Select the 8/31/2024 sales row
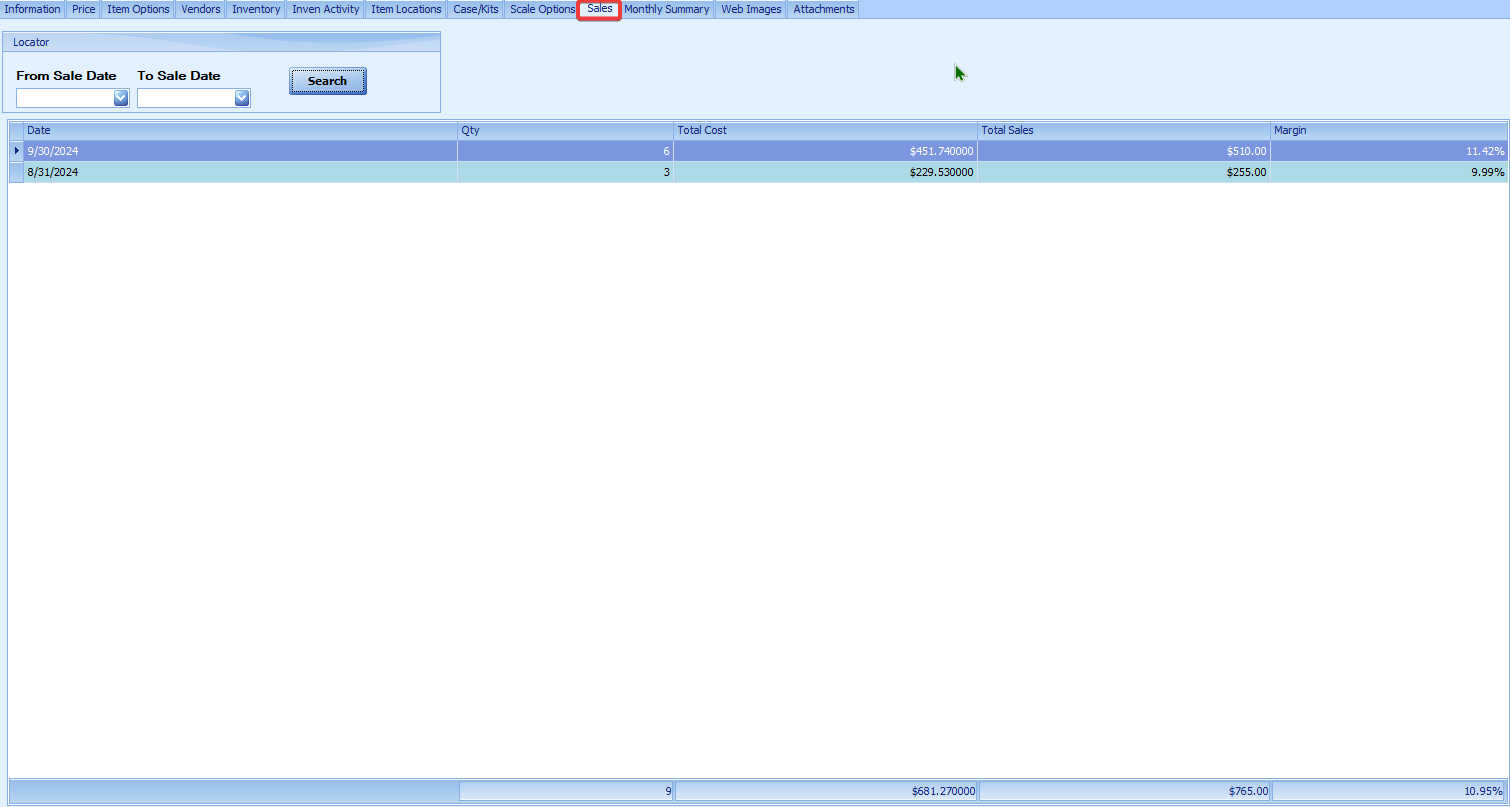 240,172
